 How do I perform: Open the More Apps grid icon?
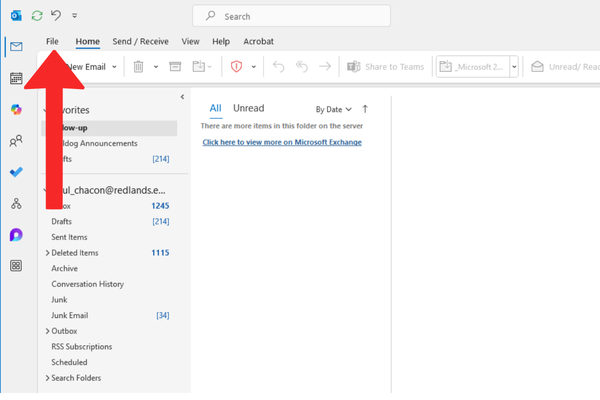(16, 266)
